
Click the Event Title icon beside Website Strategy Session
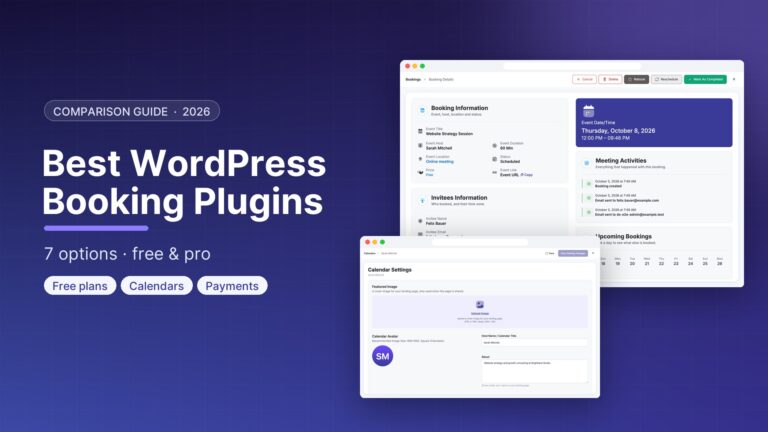click(420, 131)
